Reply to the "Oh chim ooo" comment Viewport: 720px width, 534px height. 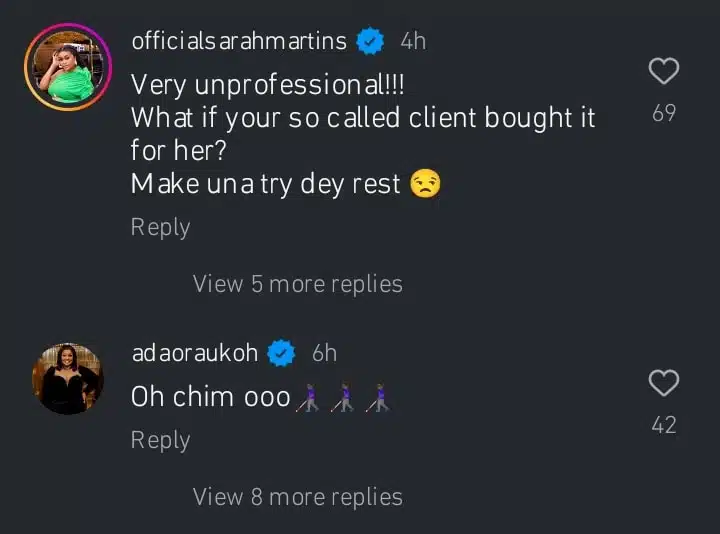click(x=160, y=440)
